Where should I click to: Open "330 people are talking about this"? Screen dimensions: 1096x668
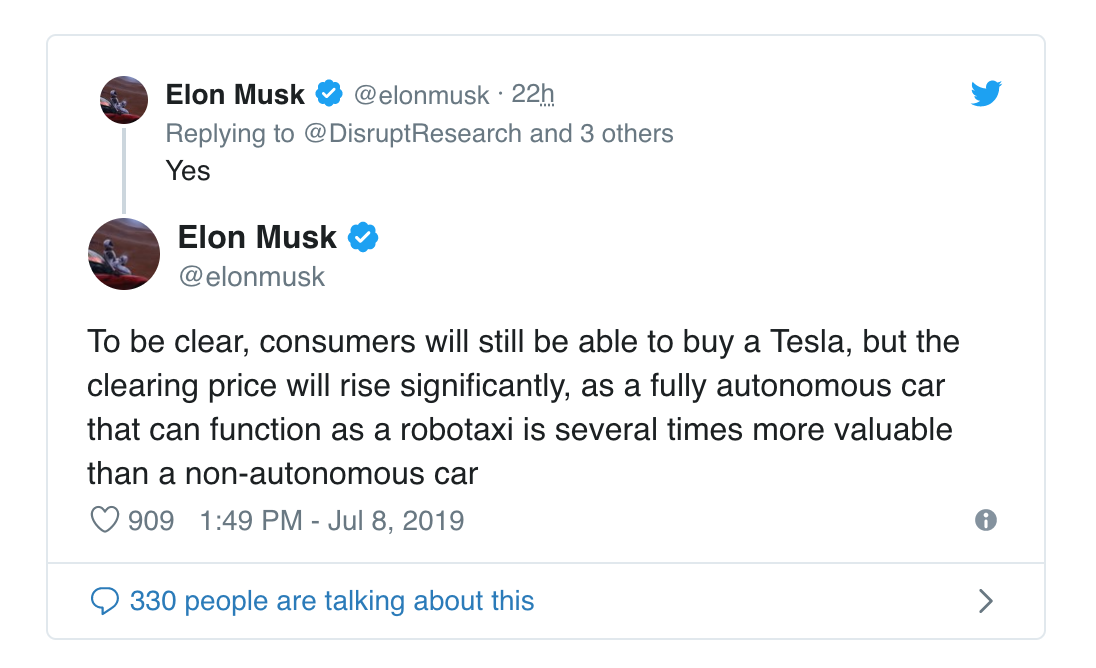(x=332, y=600)
